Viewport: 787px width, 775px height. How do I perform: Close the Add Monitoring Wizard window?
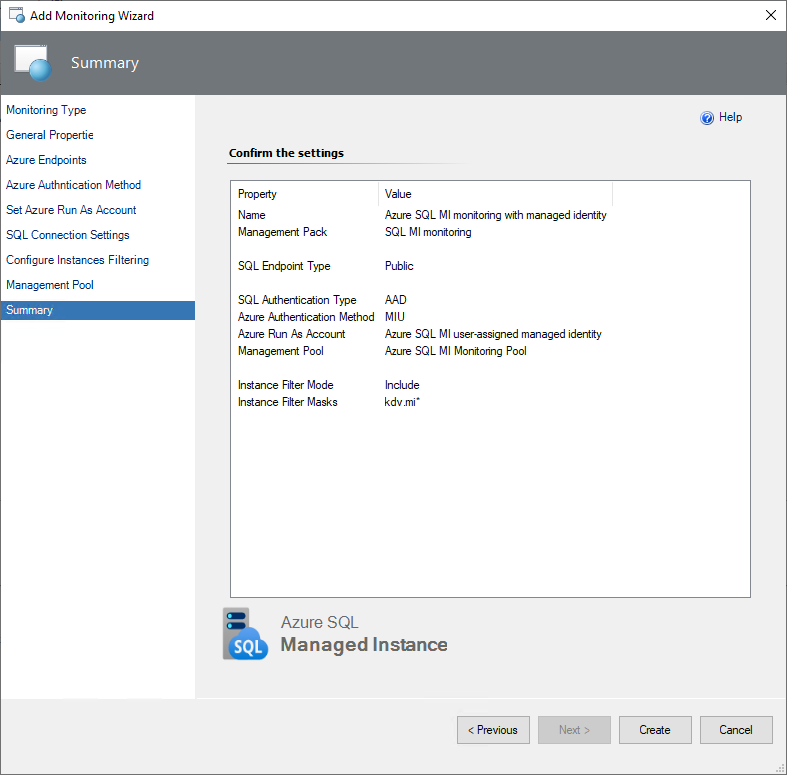770,15
